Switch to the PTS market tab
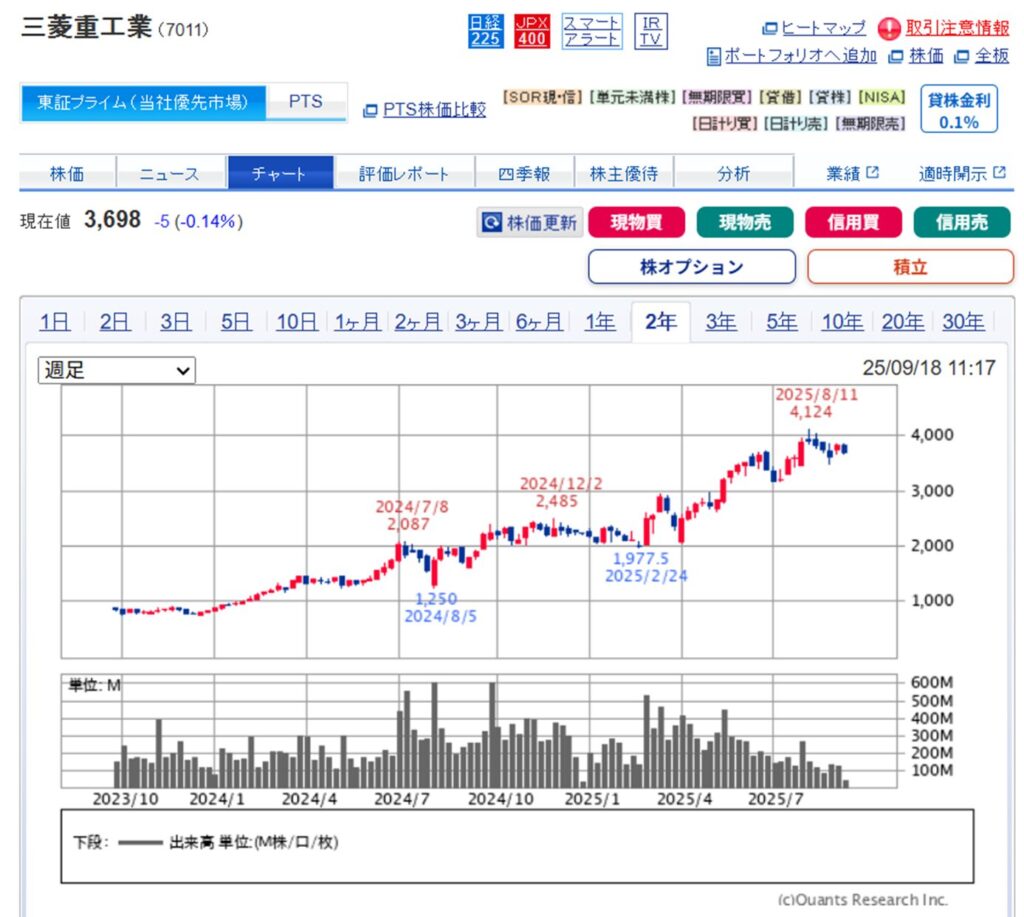1024x917 pixels. click(306, 102)
